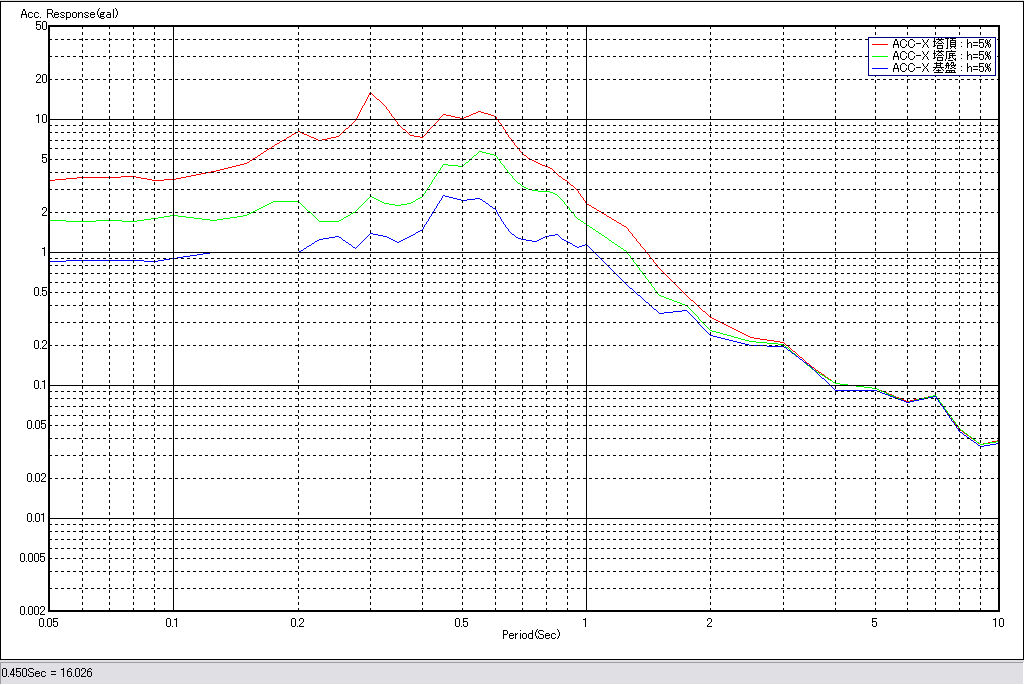Click the y-axis tick label 50

41,26
